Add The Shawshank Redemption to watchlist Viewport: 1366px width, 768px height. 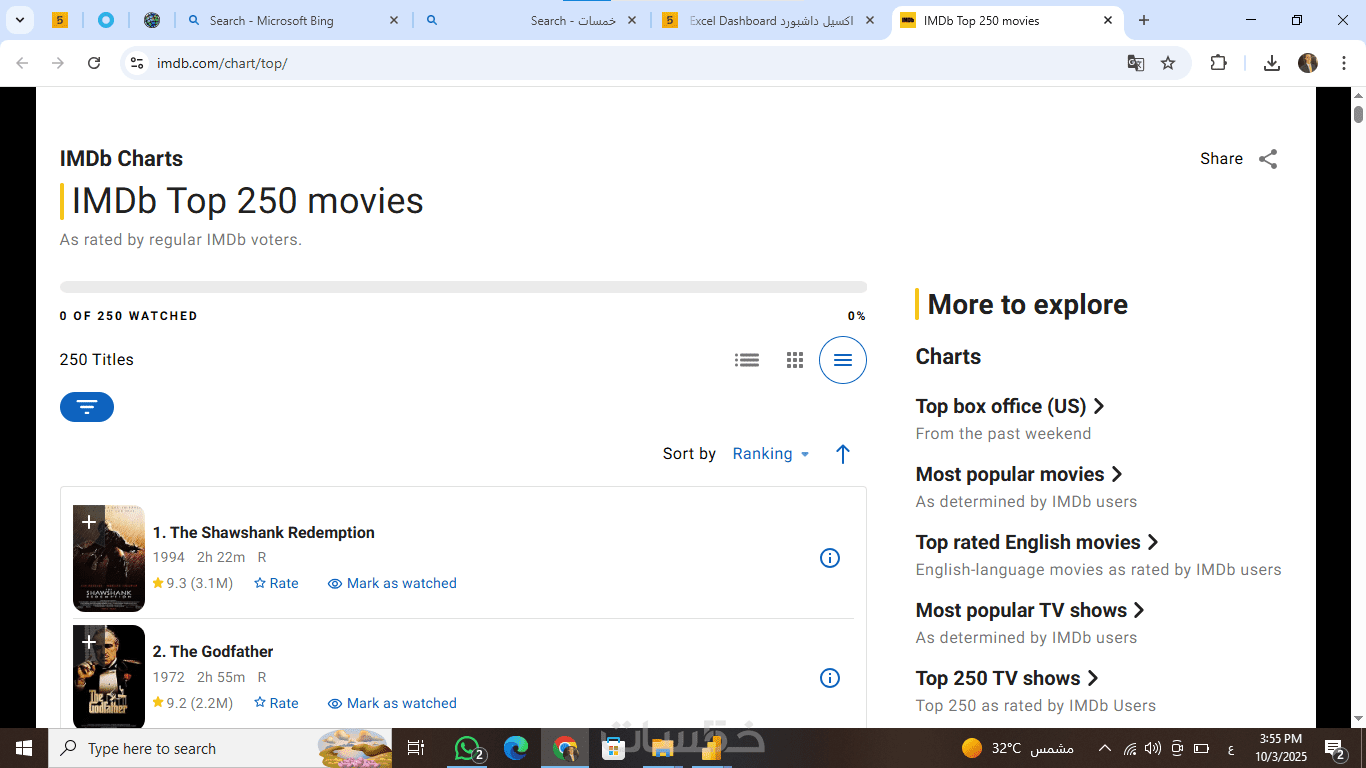tap(89, 522)
